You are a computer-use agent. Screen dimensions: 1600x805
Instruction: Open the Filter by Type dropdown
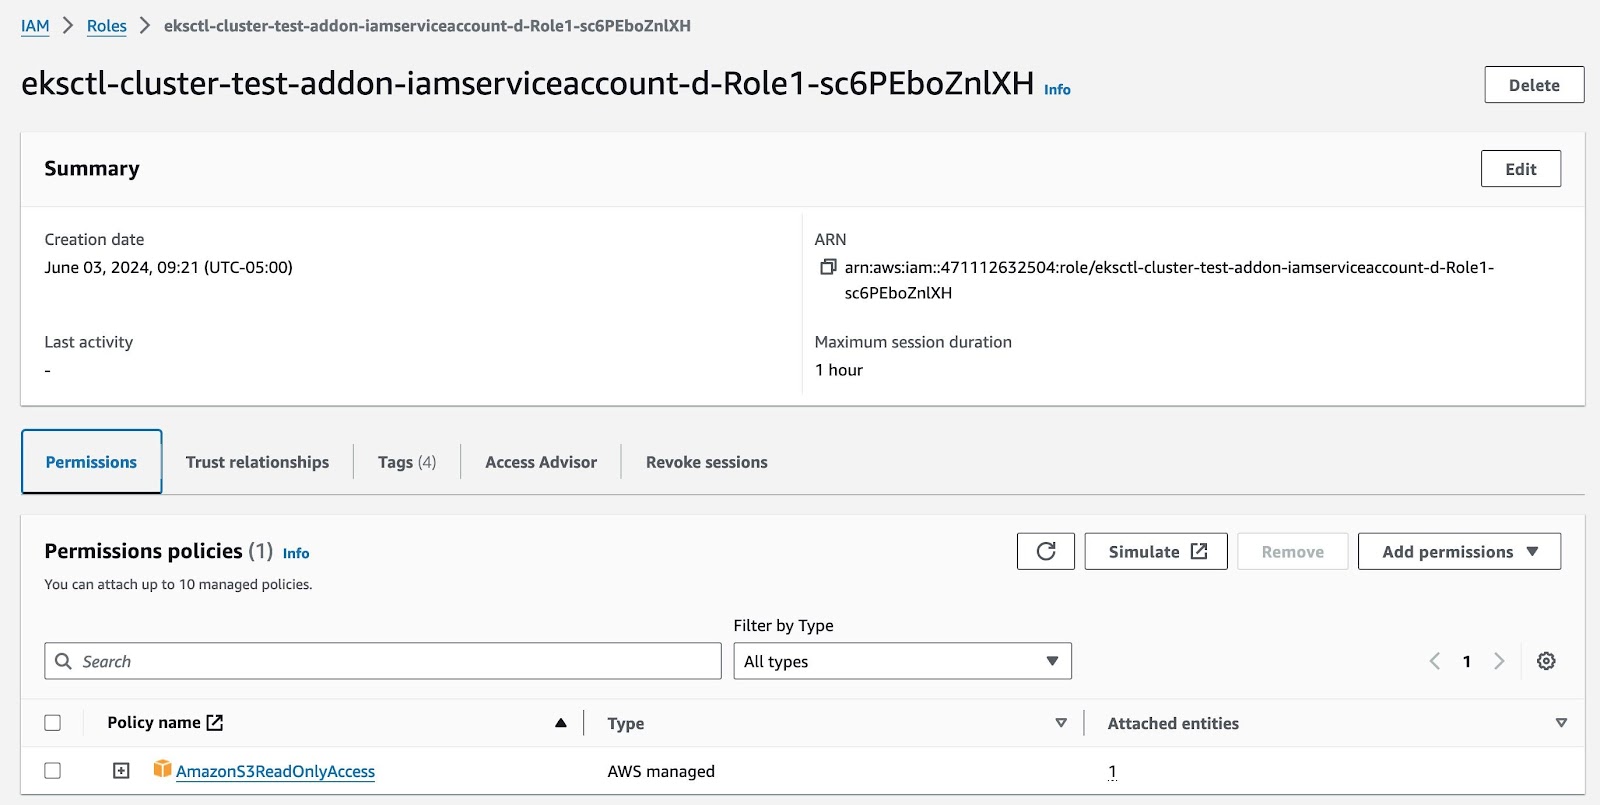[902, 661]
